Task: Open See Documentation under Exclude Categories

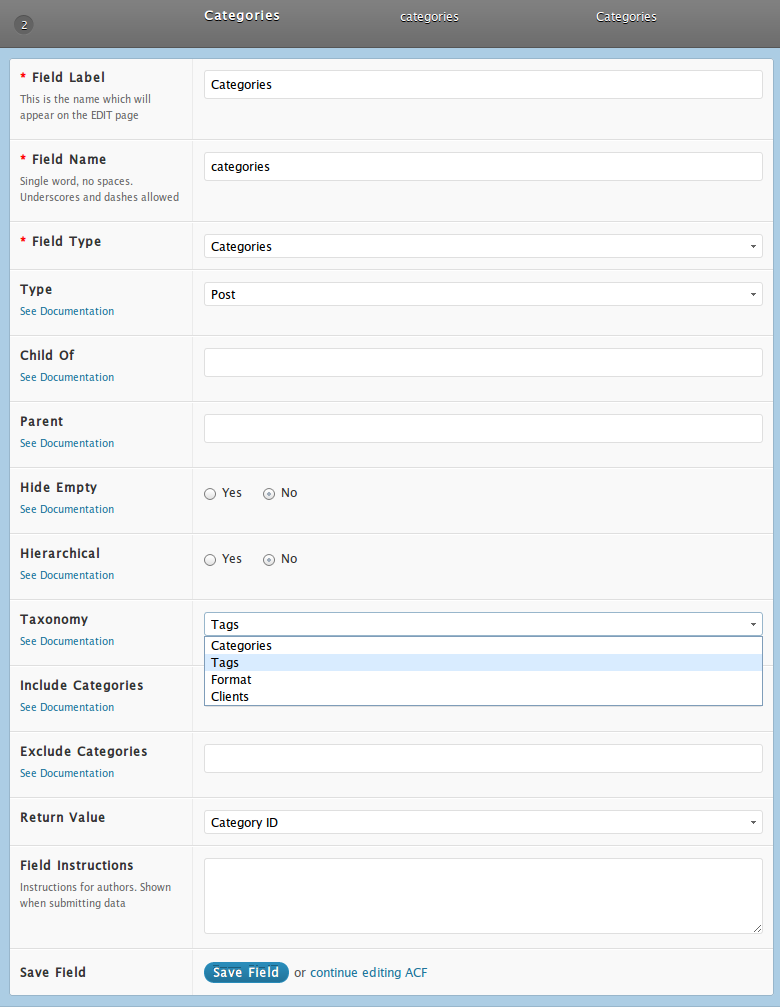Action: 67,773
